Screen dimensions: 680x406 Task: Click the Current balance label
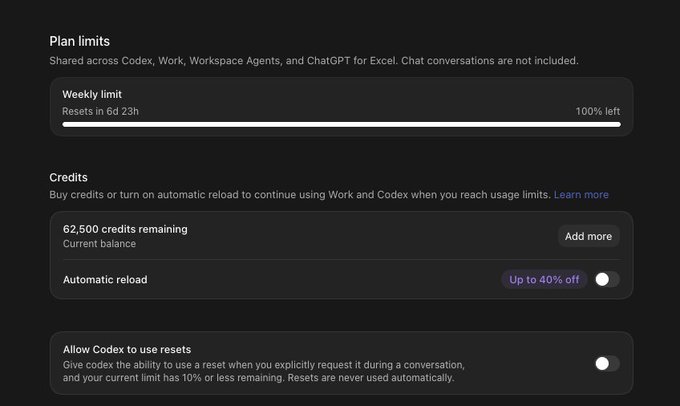[99, 244]
